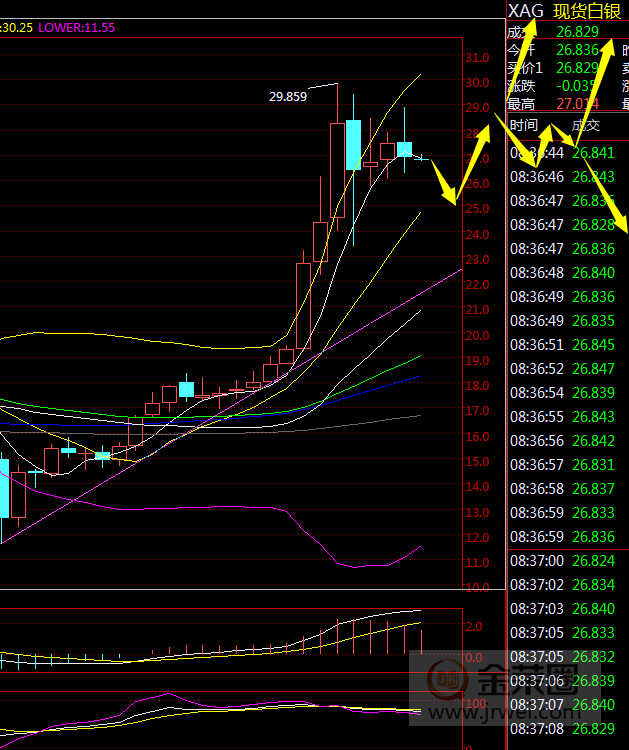
Task: Click the 31.0 price axis label
Action: point(477,58)
